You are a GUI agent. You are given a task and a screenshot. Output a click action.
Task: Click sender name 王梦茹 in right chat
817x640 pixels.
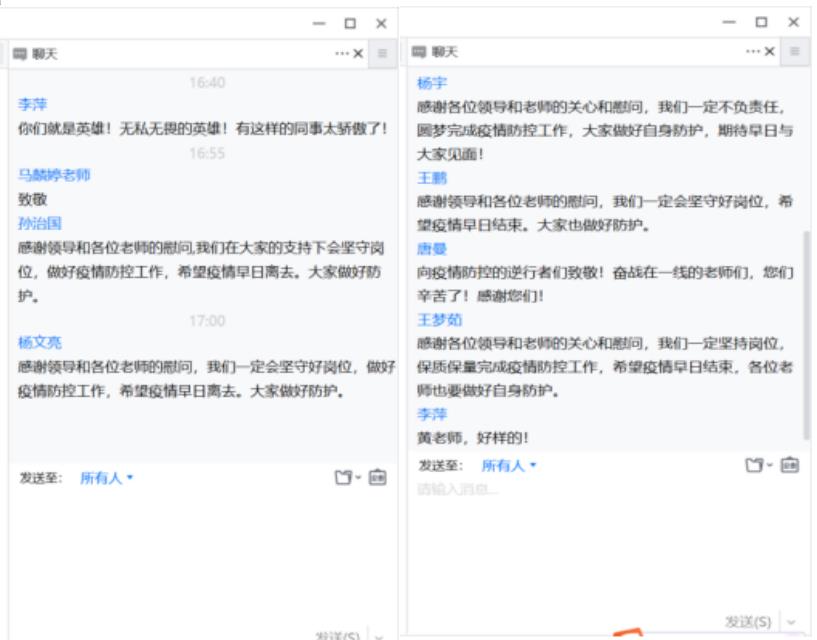439,320
